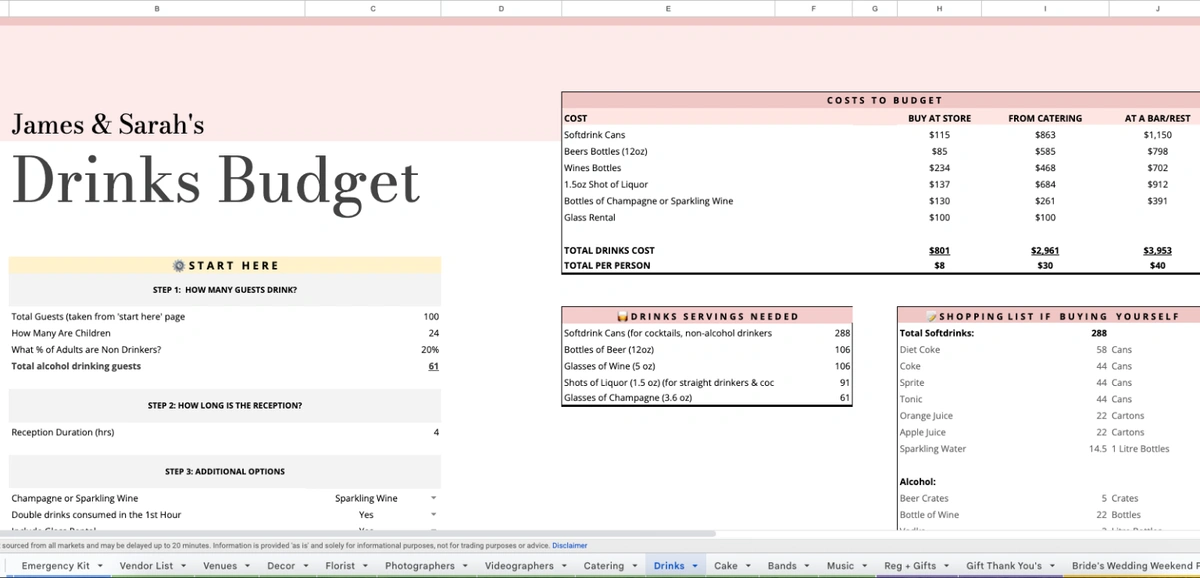
Task: Open the Disclaimer link
Action: click(570, 545)
